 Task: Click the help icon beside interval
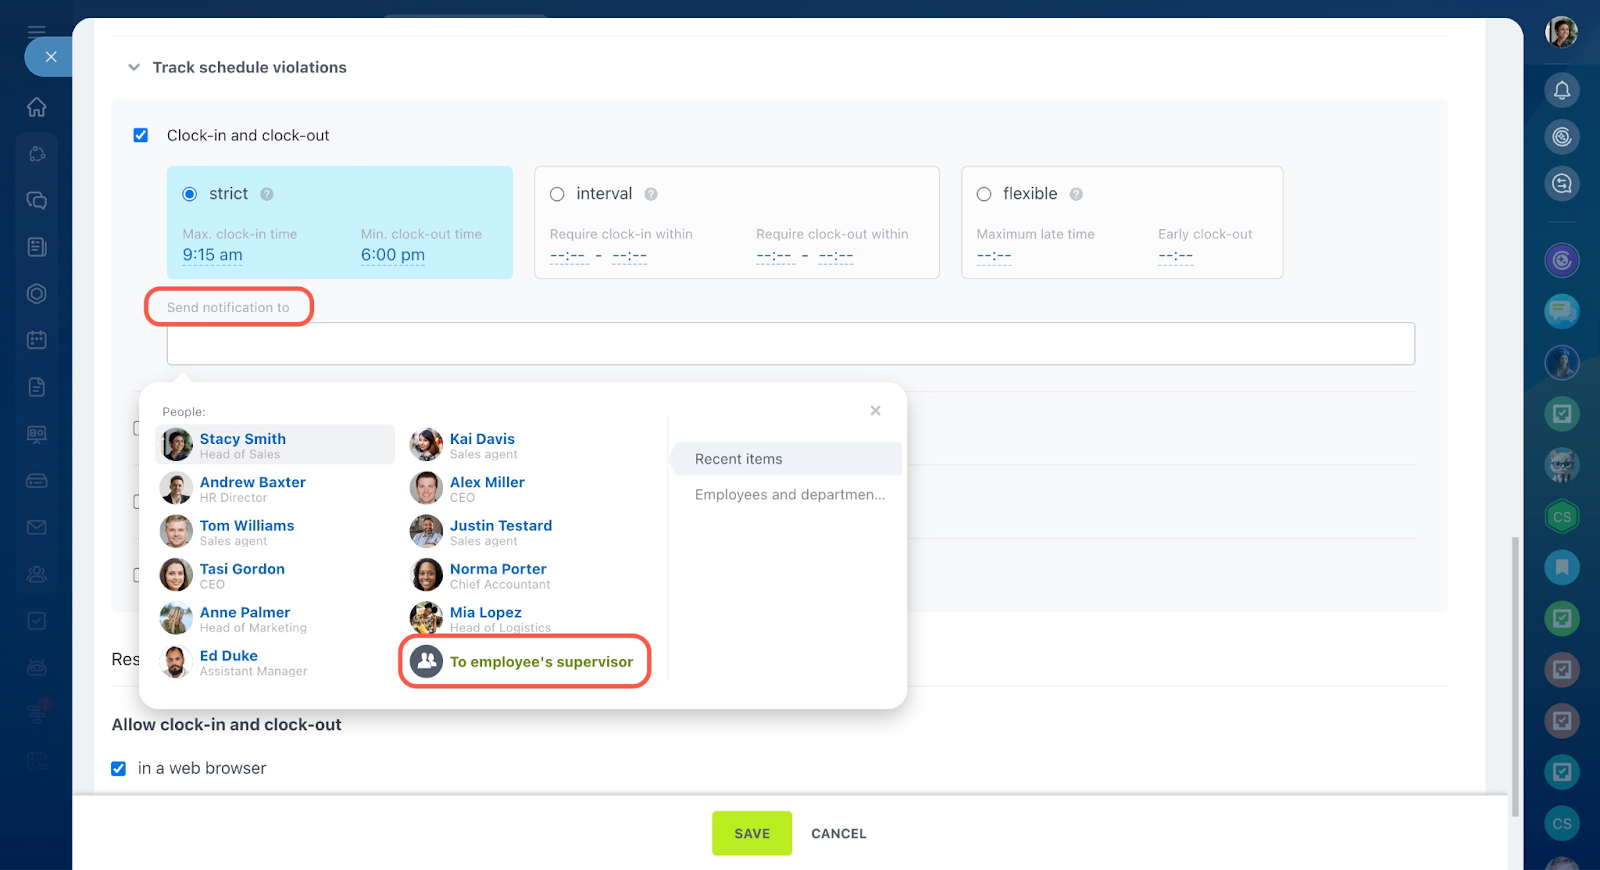point(651,194)
